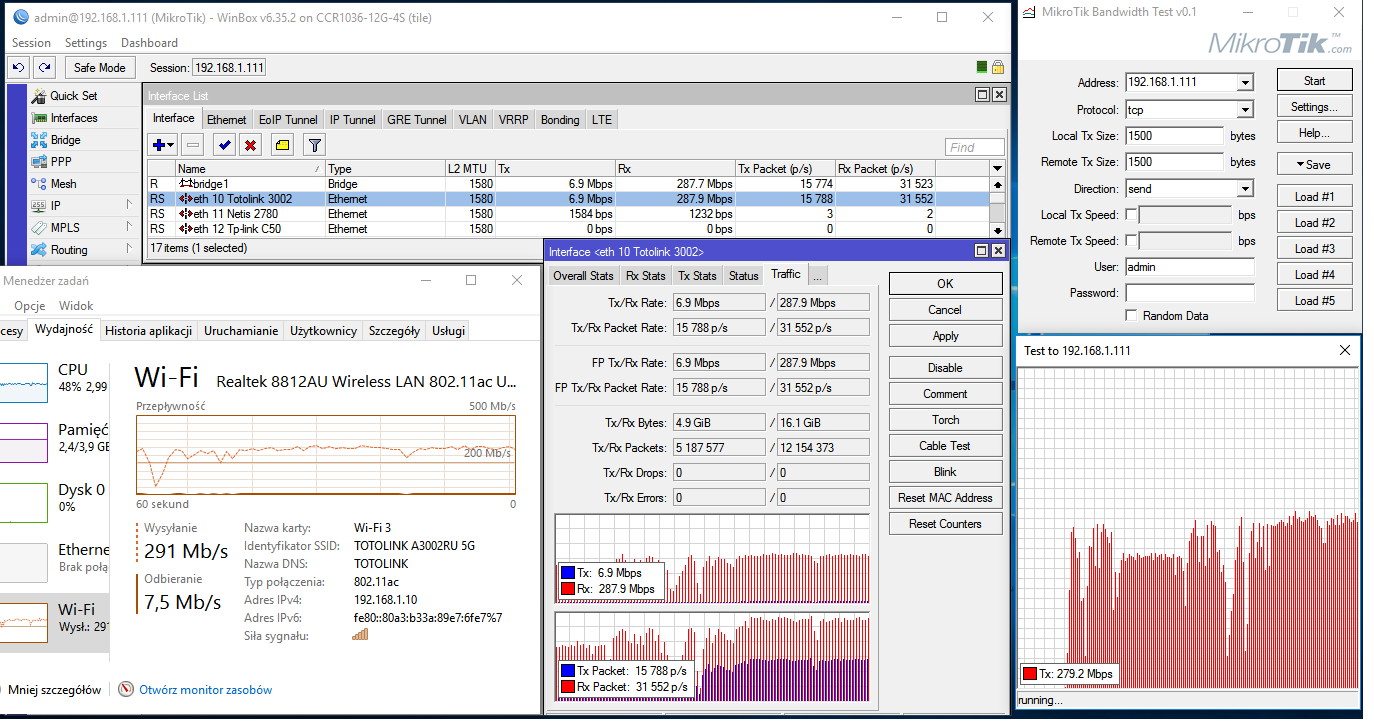Click the Find search field
Viewport: 1374px width, 728px height.
pyautogui.click(x=974, y=147)
